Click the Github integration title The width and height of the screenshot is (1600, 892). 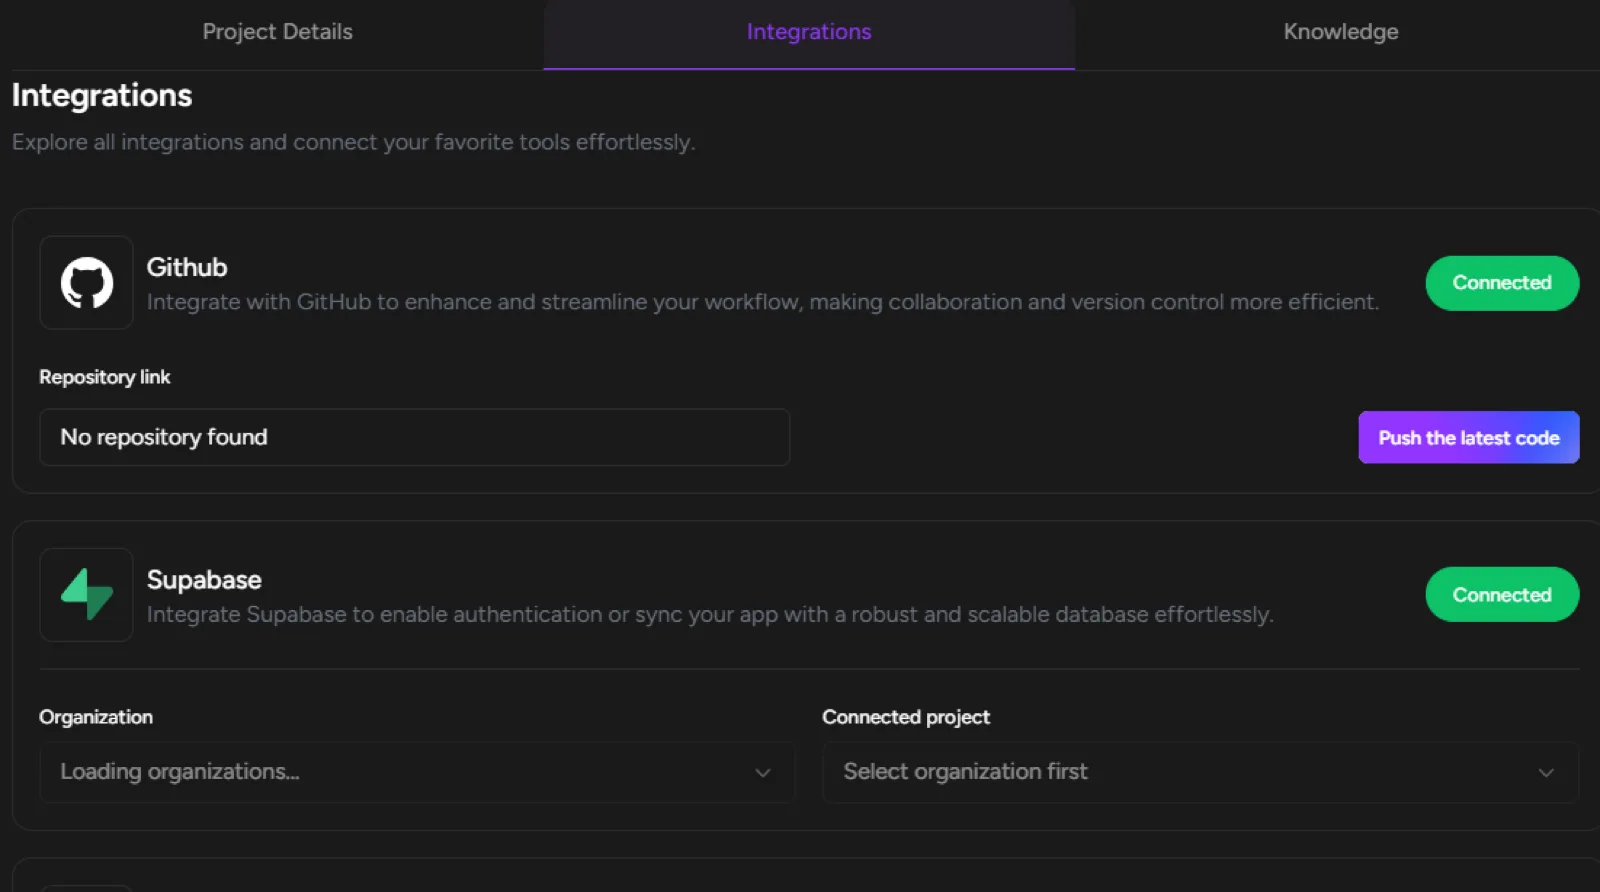(x=187, y=267)
